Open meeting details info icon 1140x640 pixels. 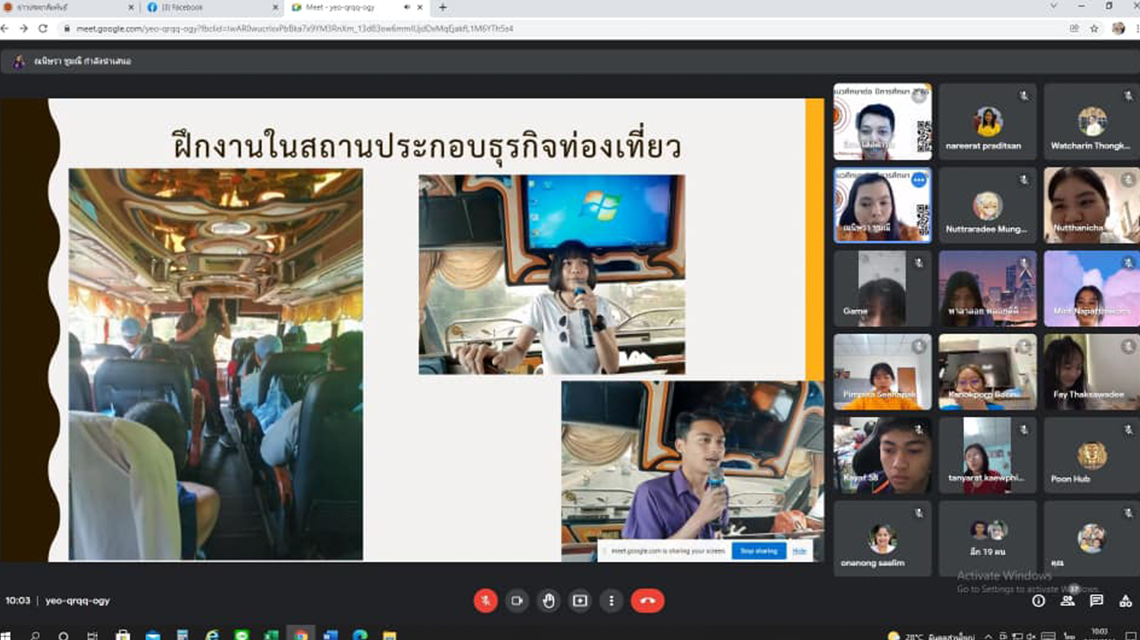click(1038, 601)
